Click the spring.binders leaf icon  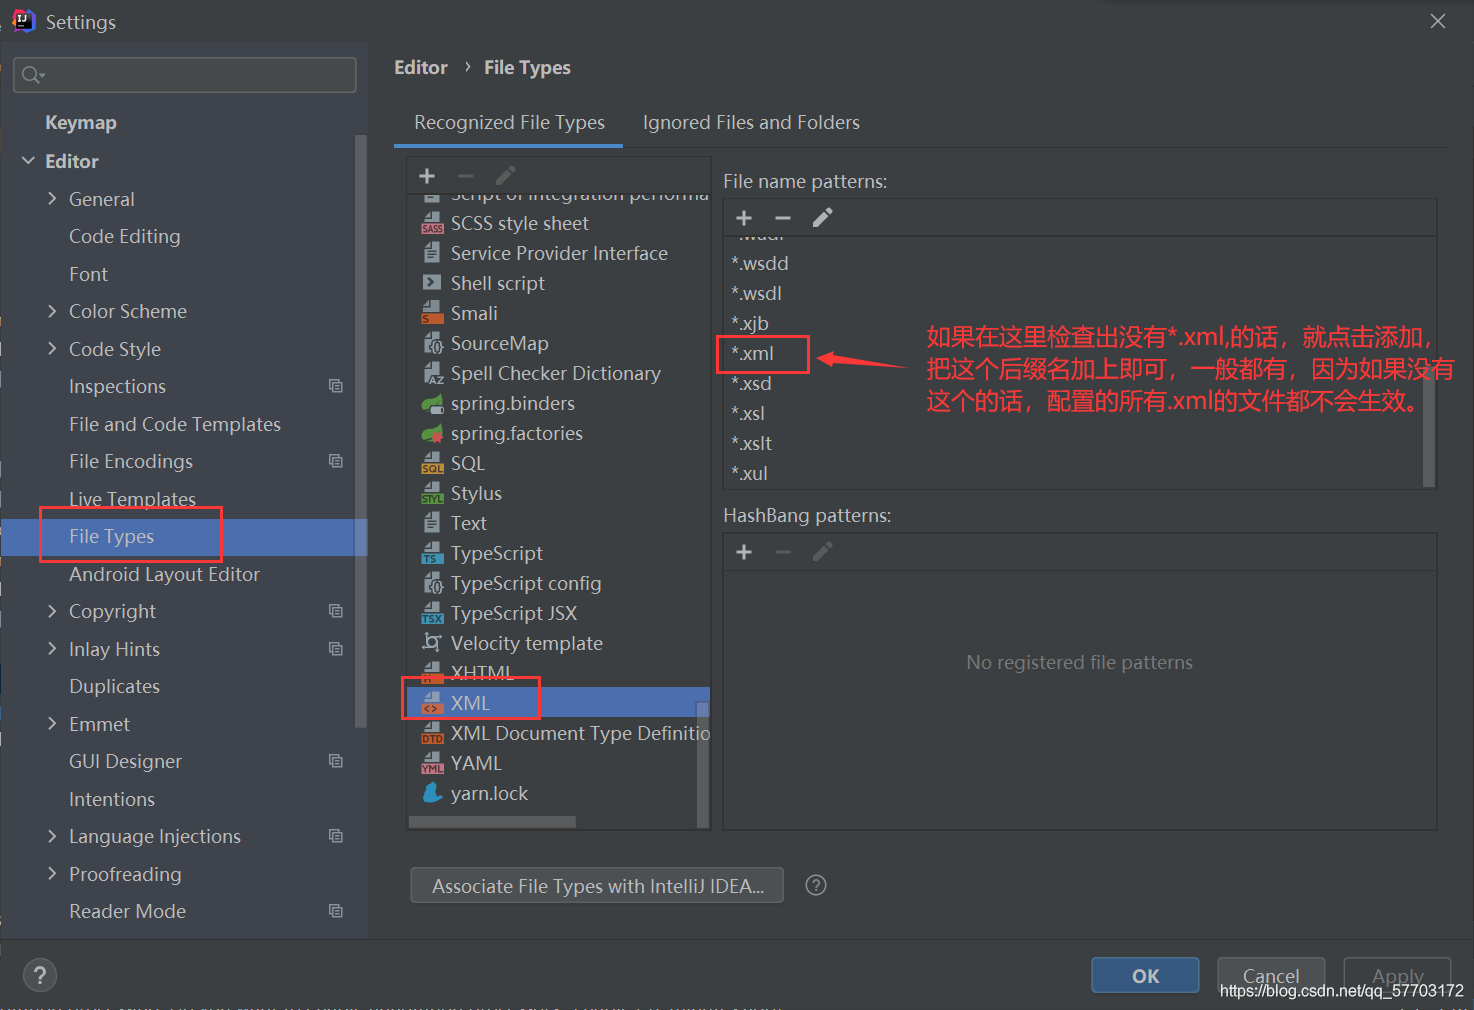(432, 403)
